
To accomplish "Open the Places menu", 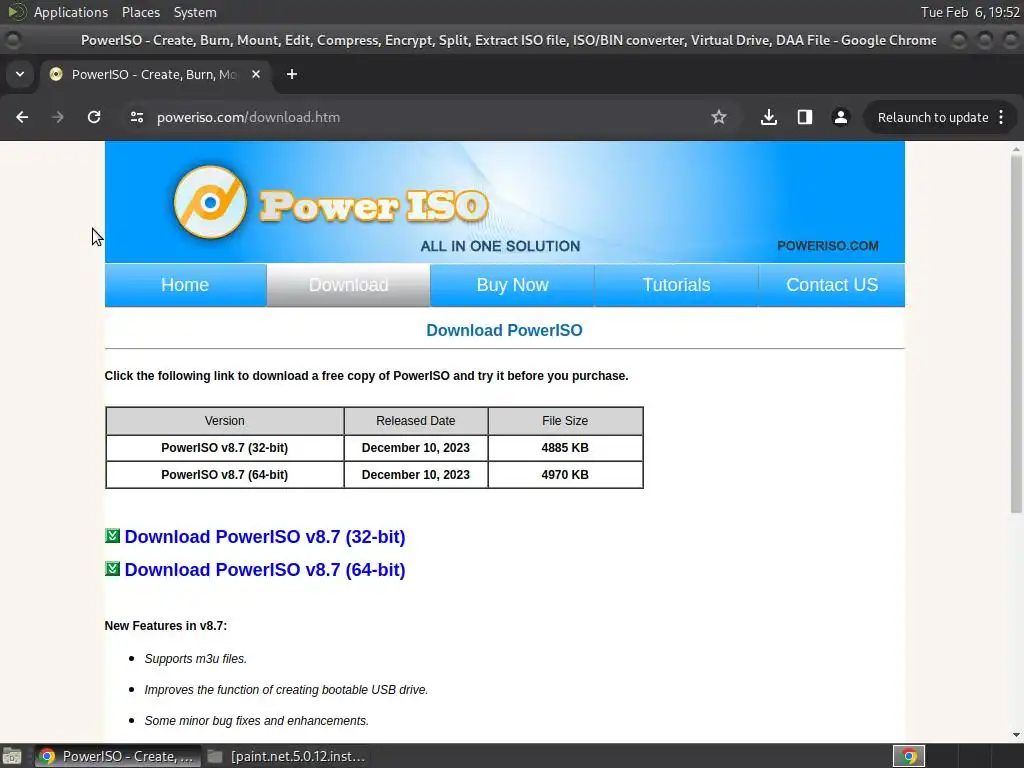I will (x=140, y=12).
